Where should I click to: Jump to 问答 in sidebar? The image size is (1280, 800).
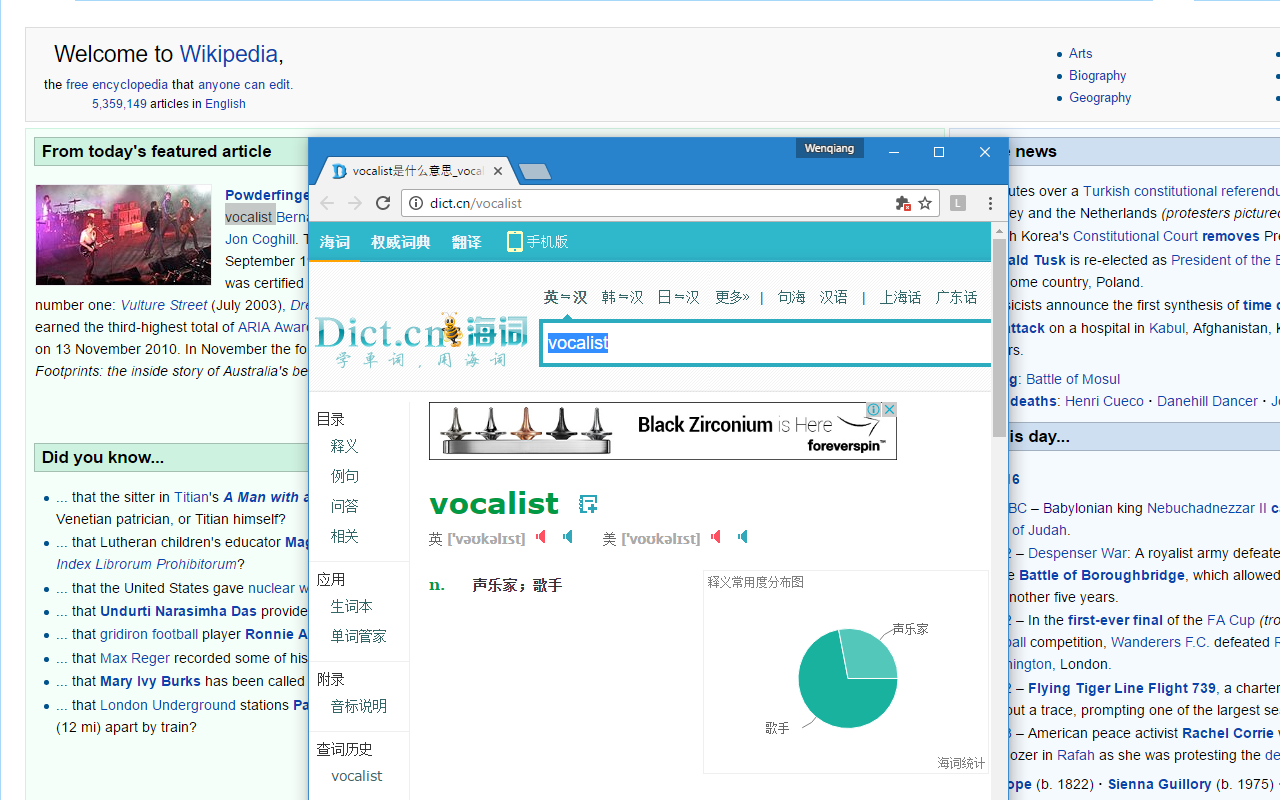coord(345,506)
